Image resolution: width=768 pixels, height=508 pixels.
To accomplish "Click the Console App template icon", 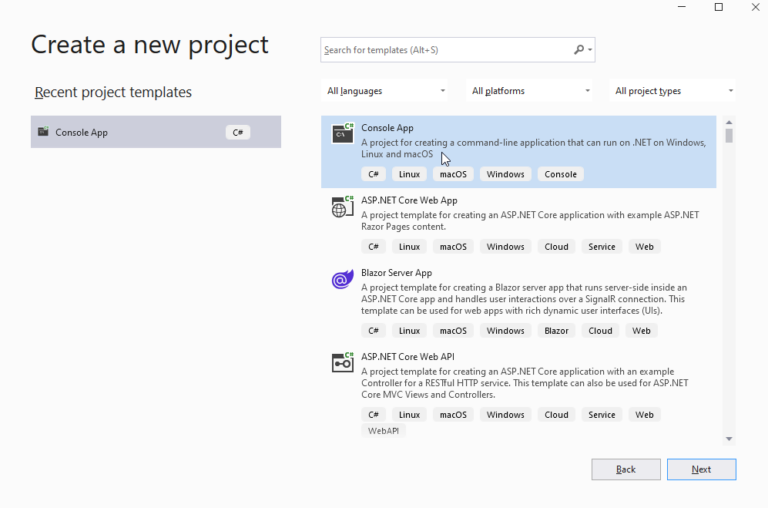I will coord(343,134).
